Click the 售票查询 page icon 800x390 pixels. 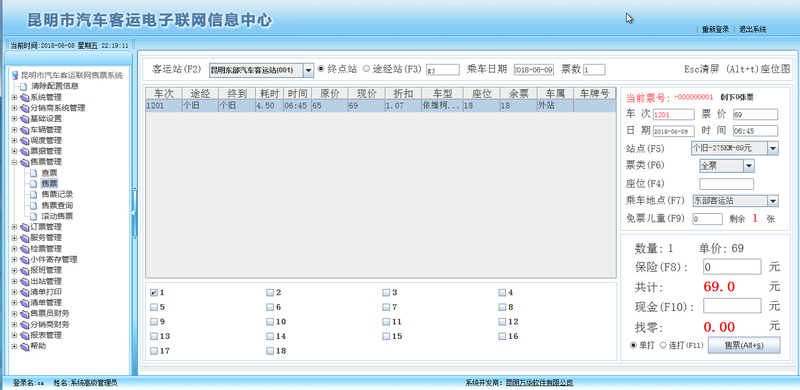tap(34, 205)
